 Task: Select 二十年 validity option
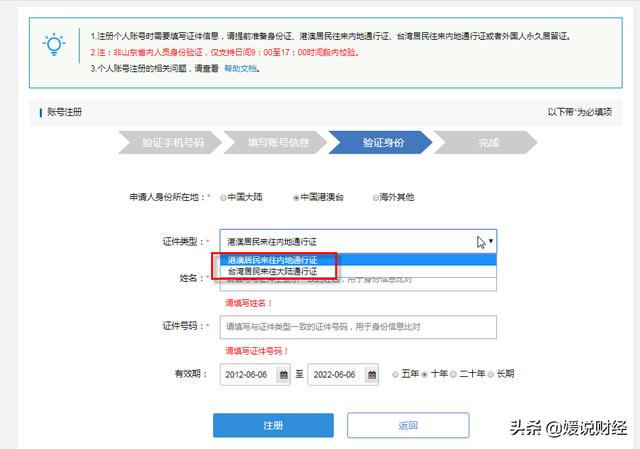[x=453, y=374]
